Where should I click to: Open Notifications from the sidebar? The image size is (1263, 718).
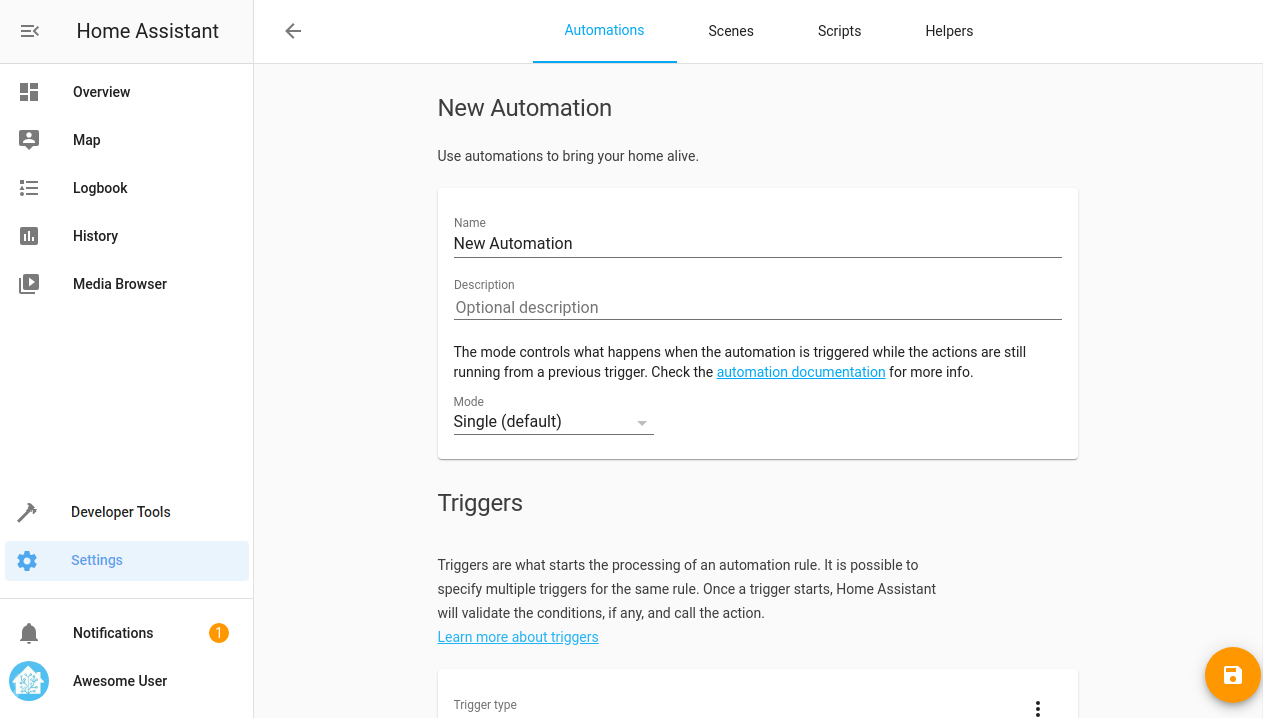pos(127,633)
